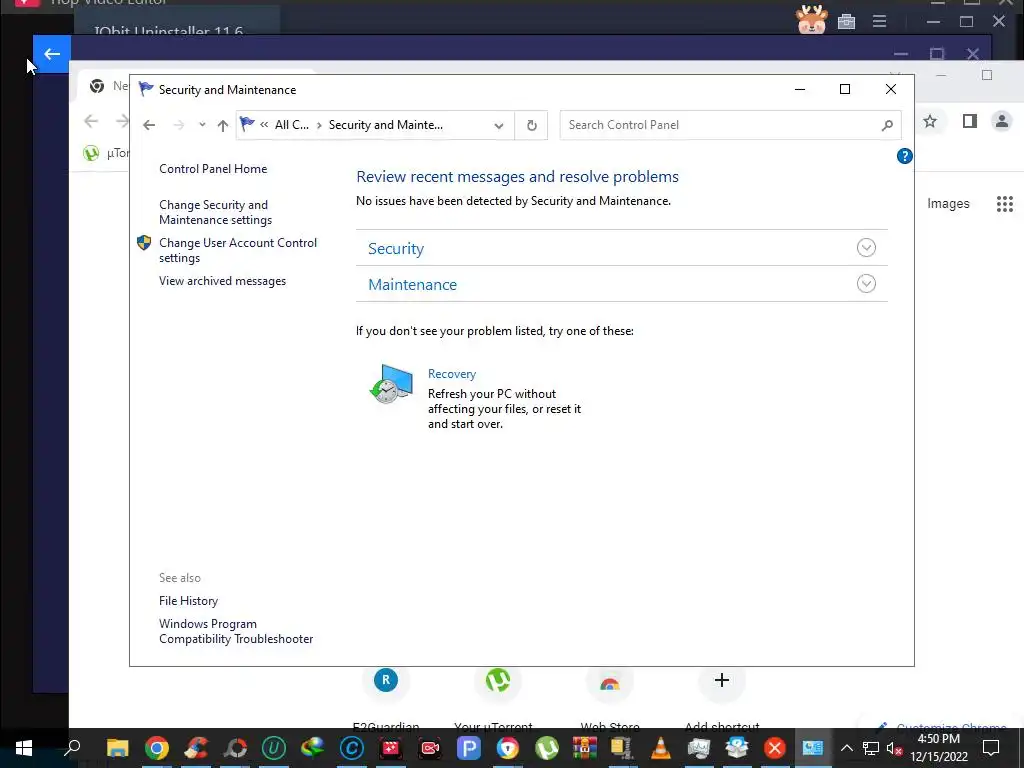Open the red X app on taskbar
This screenshot has width=1024, height=768.
[775, 748]
